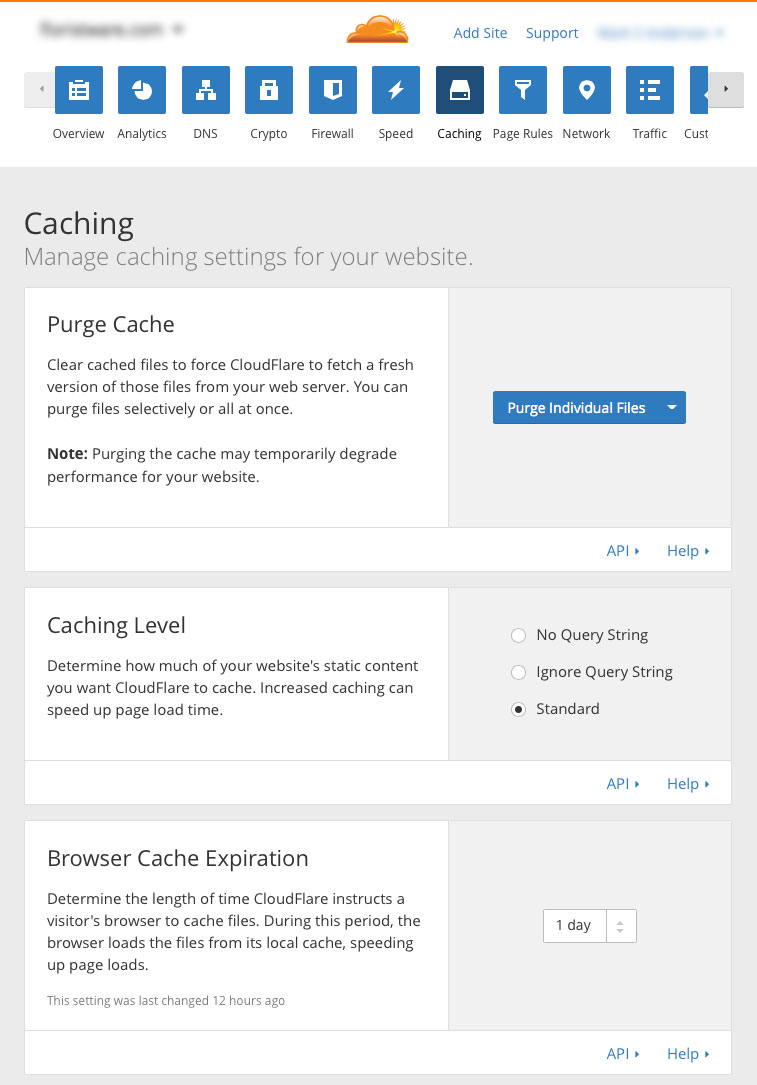
Task: Open the Firewall shield icon
Action: pos(333,91)
